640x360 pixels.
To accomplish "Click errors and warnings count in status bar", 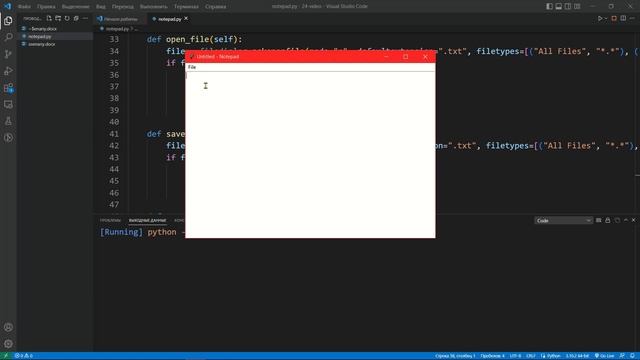I will point(24,356).
